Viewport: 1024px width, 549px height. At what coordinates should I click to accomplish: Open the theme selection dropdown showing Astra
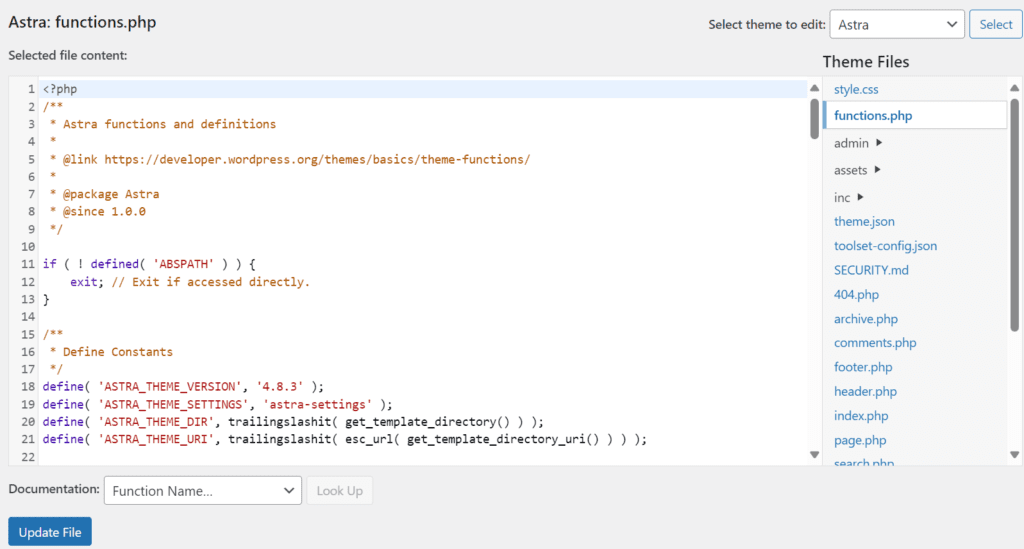[897, 24]
